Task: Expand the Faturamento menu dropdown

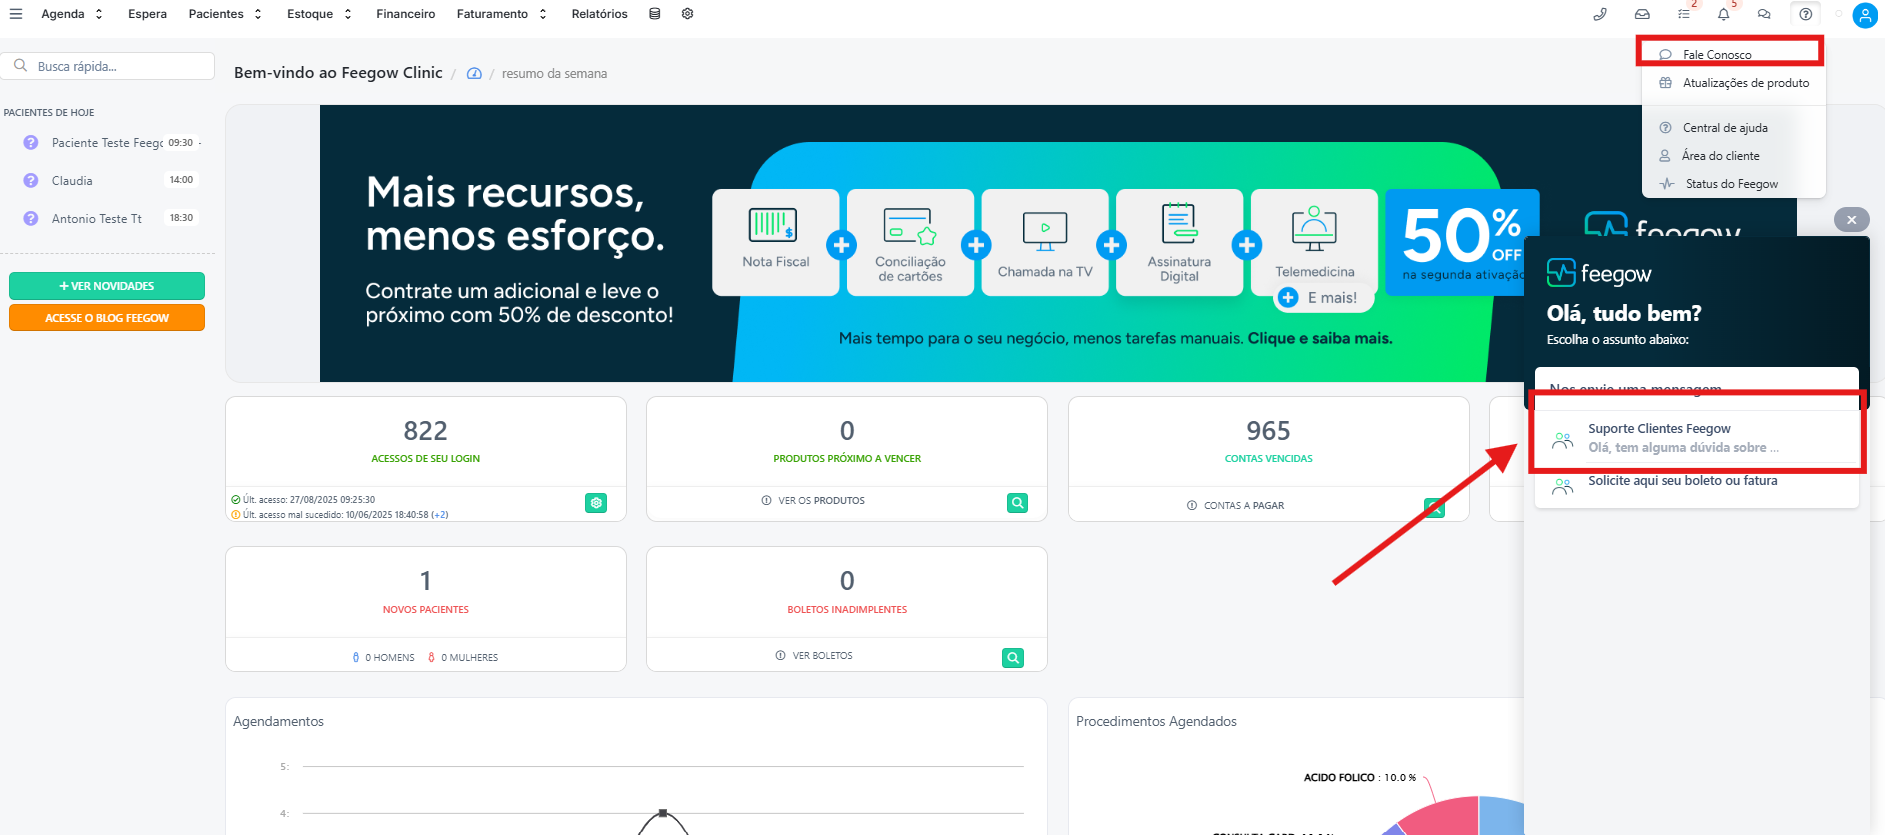Action: [x=502, y=14]
